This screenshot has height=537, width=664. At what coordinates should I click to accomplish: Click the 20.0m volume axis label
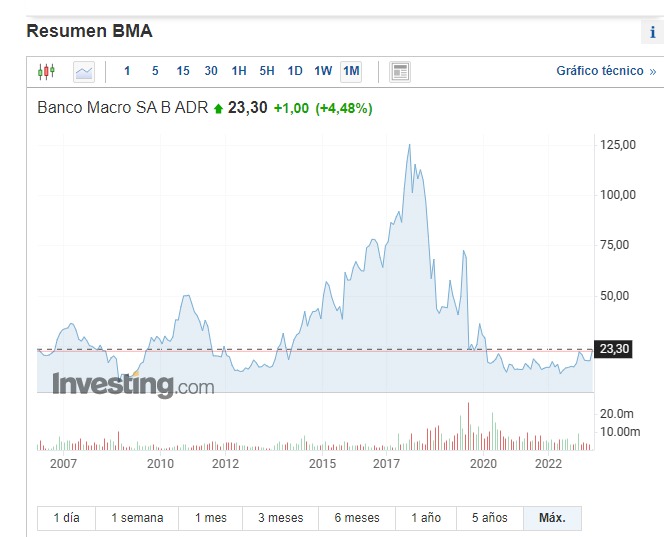pyautogui.click(x=617, y=414)
